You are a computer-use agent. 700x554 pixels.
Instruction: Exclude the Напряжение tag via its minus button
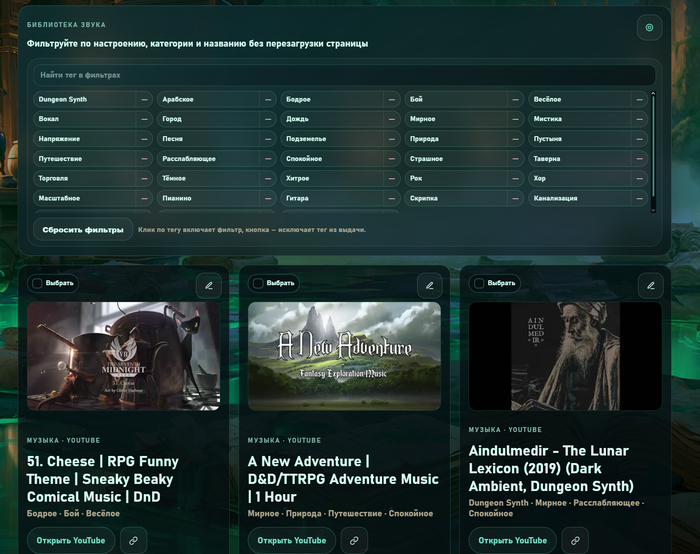tap(144, 139)
